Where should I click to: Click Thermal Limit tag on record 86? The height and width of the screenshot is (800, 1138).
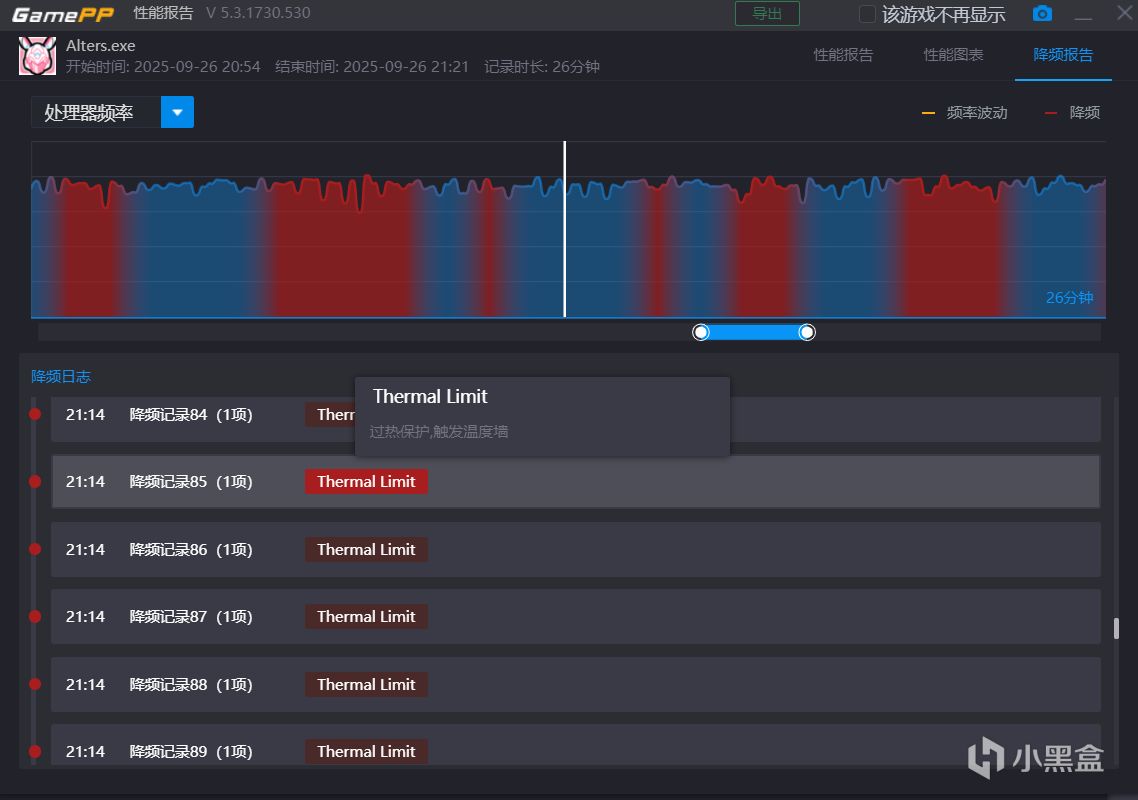click(x=366, y=550)
